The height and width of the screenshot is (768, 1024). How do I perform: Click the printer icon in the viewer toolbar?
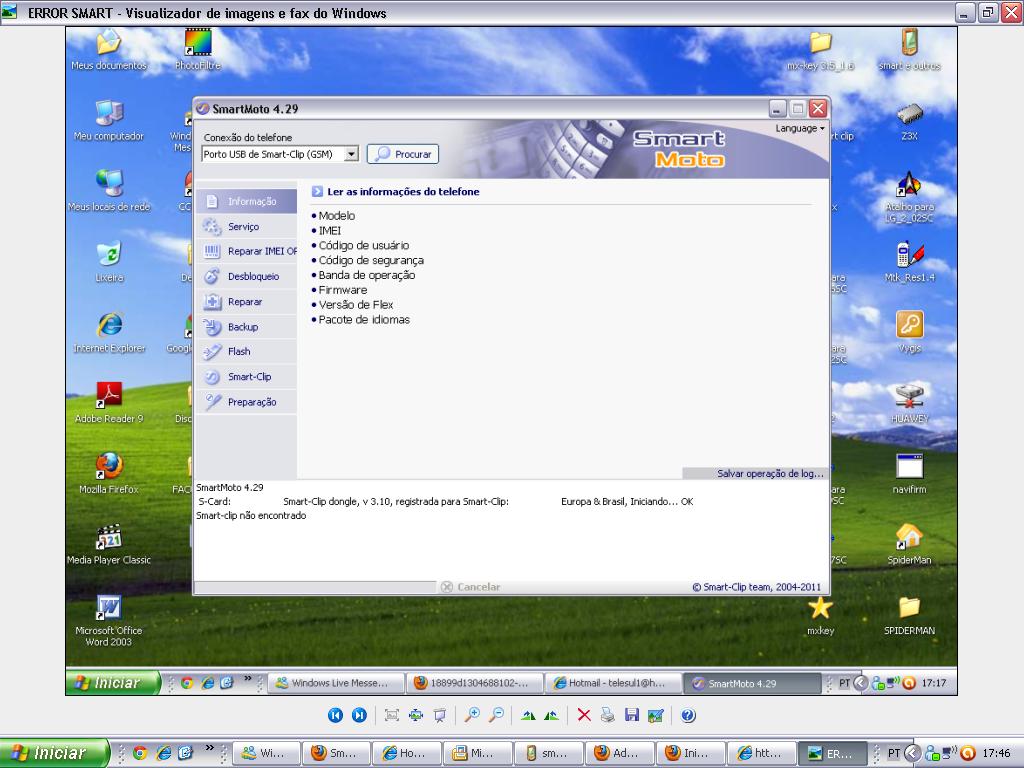point(607,715)
